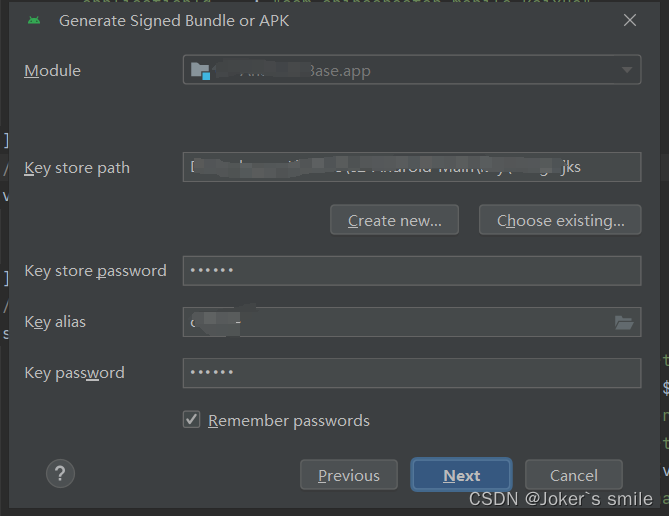This screenshot has width=669, height=516.
Task: Toggle the Remember passwords checkbox
Action: coord(192,420)
